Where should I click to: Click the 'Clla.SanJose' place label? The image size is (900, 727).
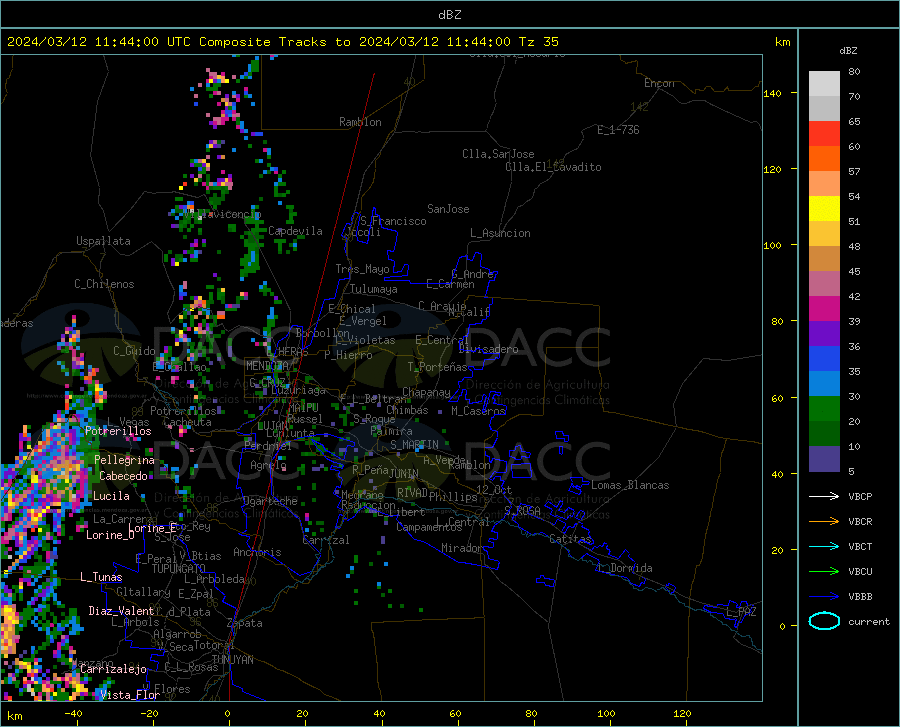[498, 154]
